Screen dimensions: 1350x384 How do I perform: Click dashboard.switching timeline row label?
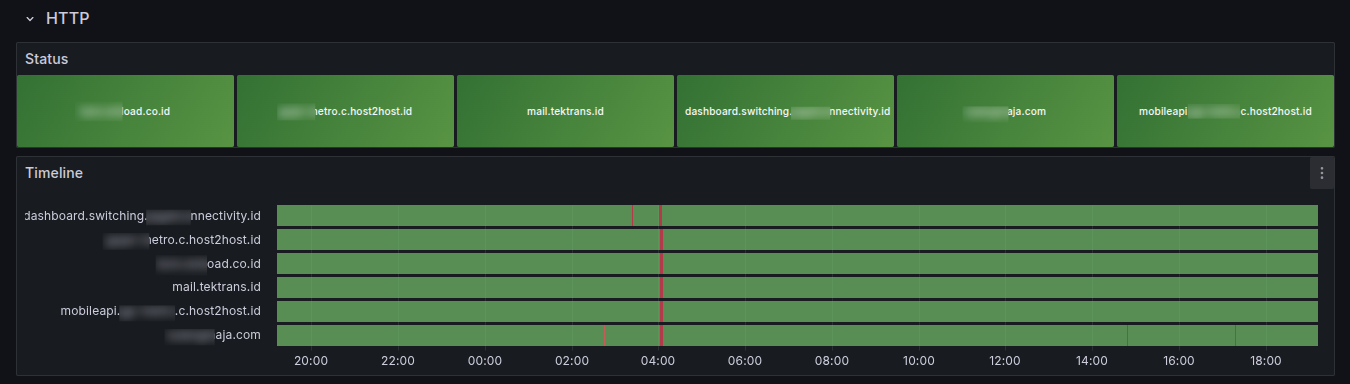tap(142, 215)
